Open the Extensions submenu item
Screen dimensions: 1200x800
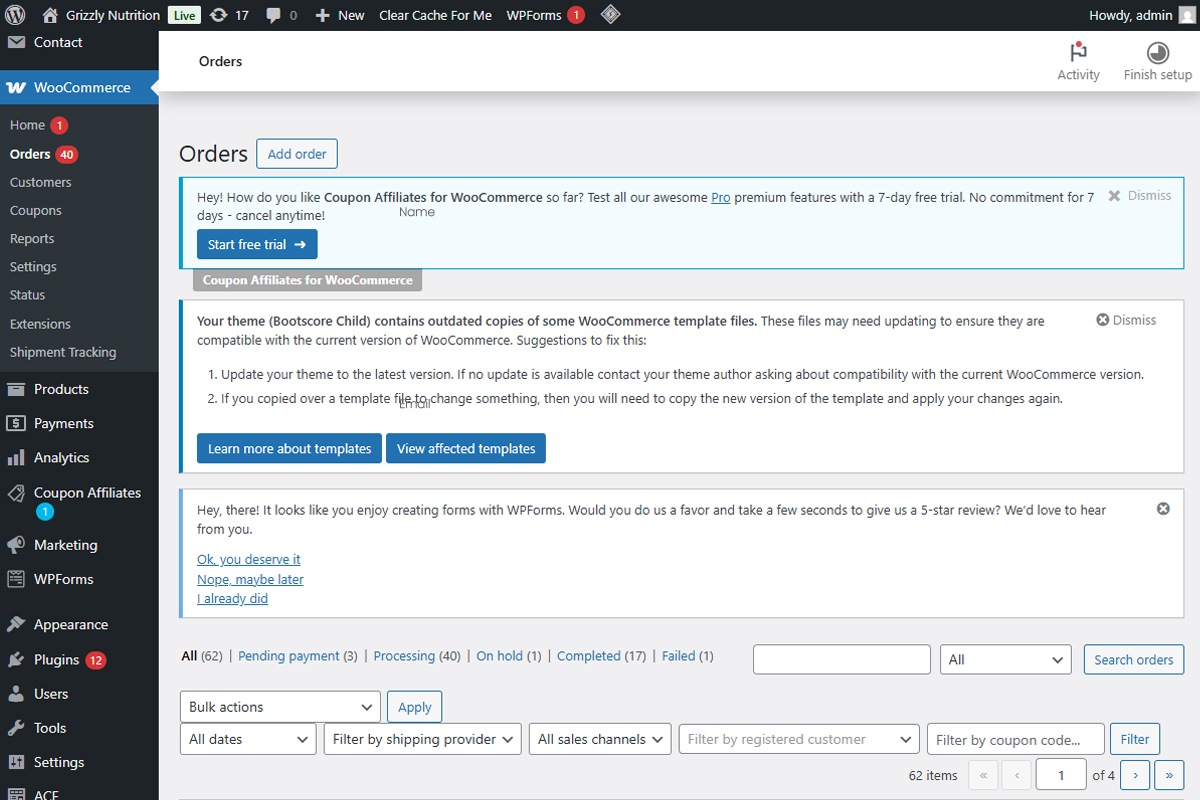coord(40,324)
